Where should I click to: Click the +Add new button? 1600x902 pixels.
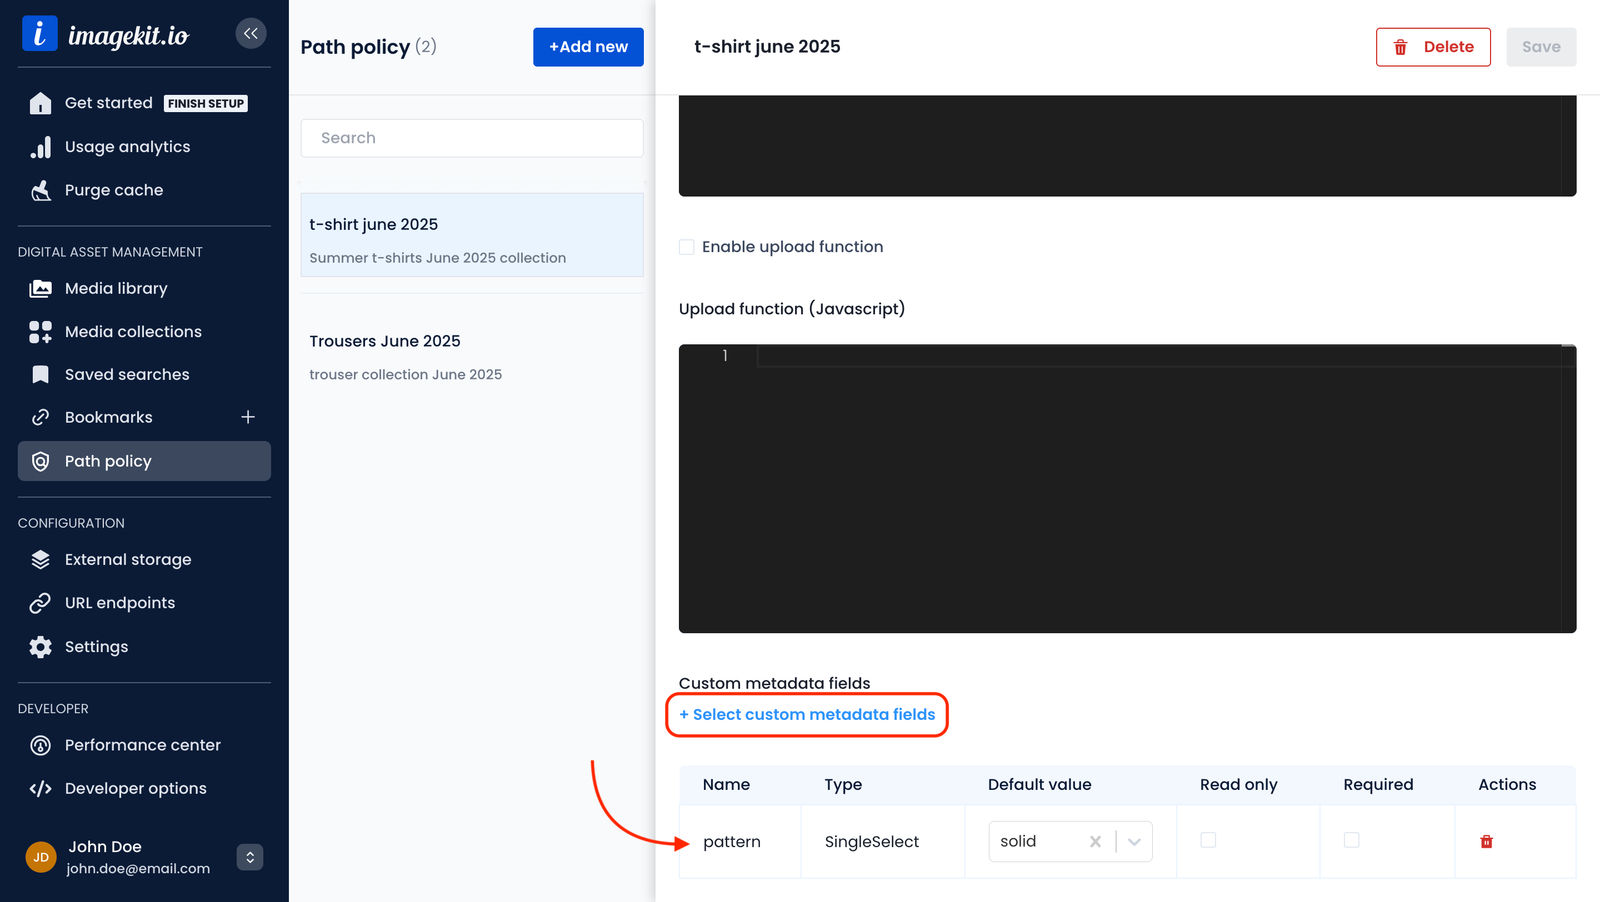pos(588,47)
